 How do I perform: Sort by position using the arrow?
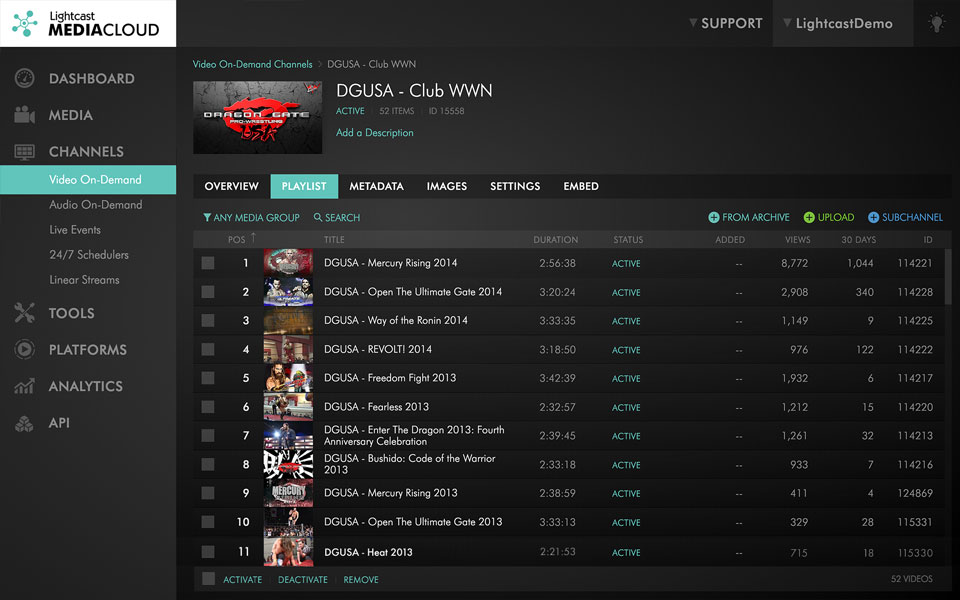point(253,238)
